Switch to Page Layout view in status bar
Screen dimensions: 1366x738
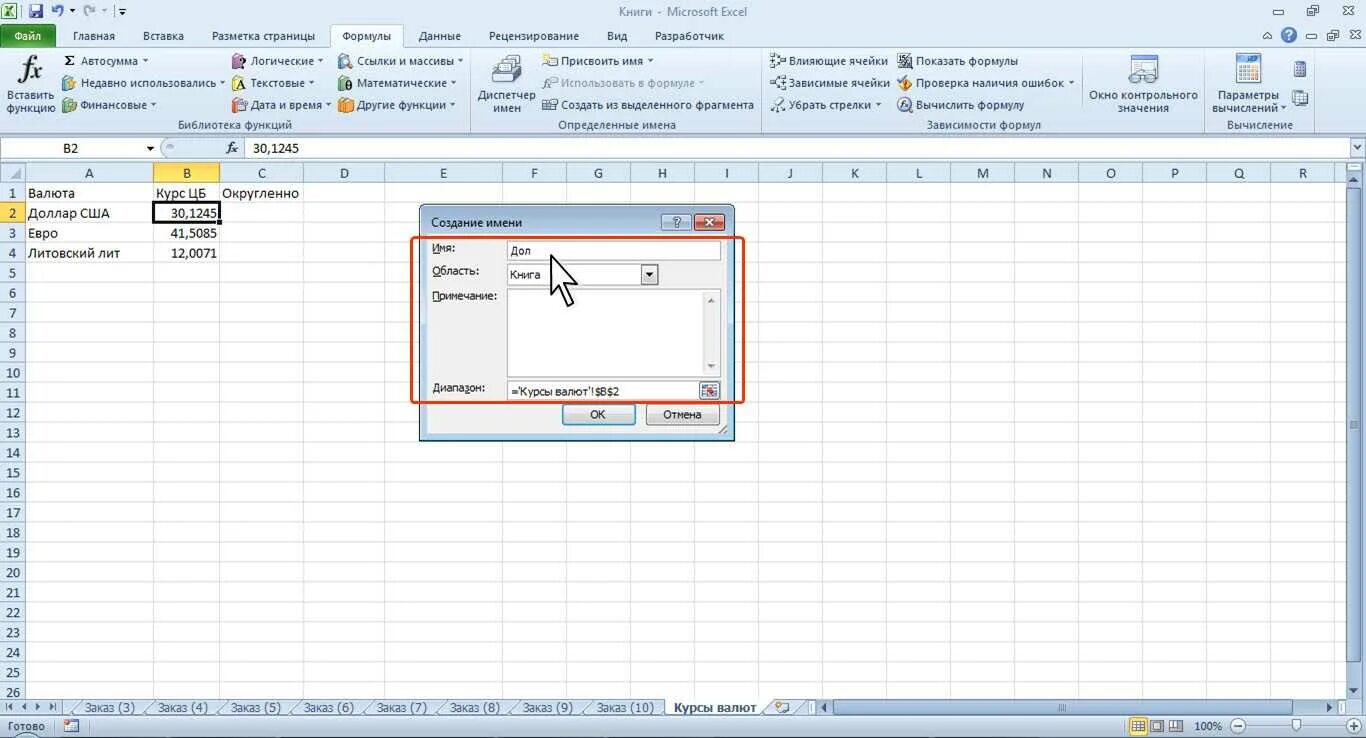tap(1156, 726)
